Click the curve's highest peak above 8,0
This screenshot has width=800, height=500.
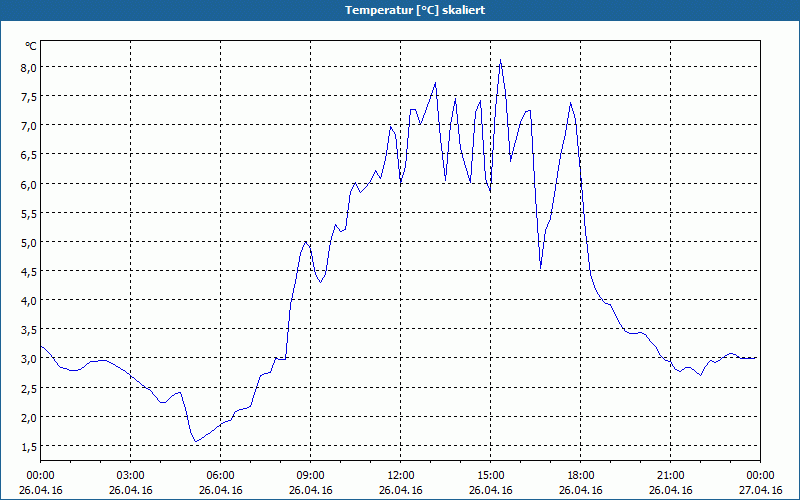point(501,60)
